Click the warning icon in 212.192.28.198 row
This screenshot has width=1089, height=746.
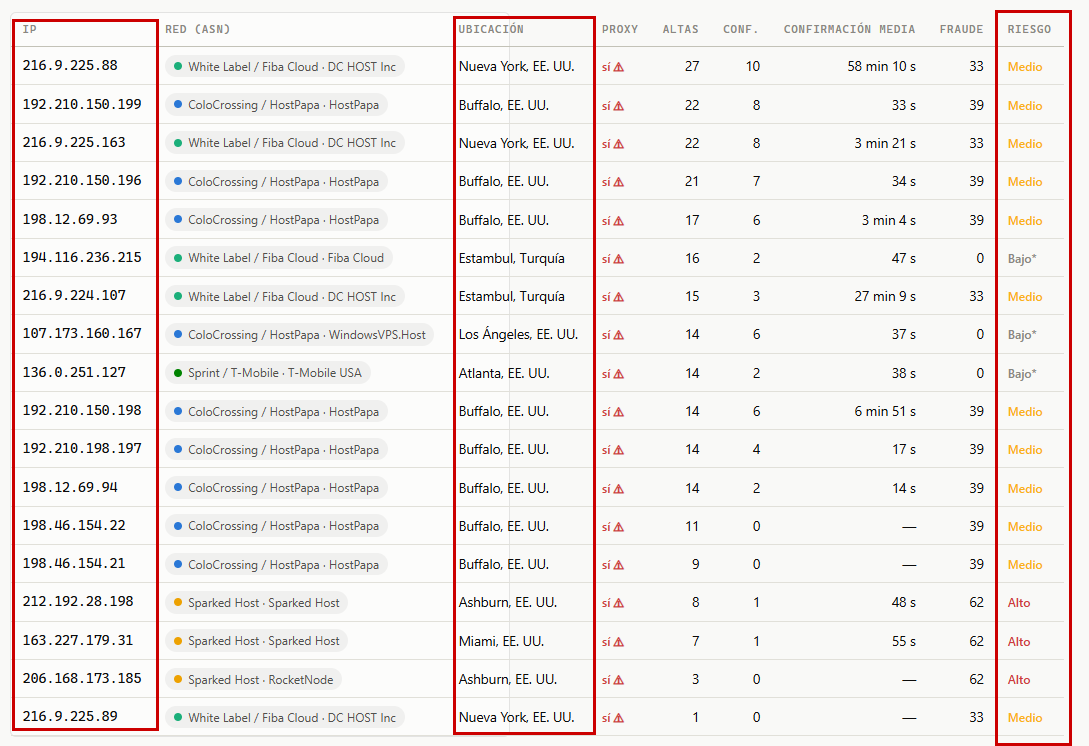tap(619, 604)
